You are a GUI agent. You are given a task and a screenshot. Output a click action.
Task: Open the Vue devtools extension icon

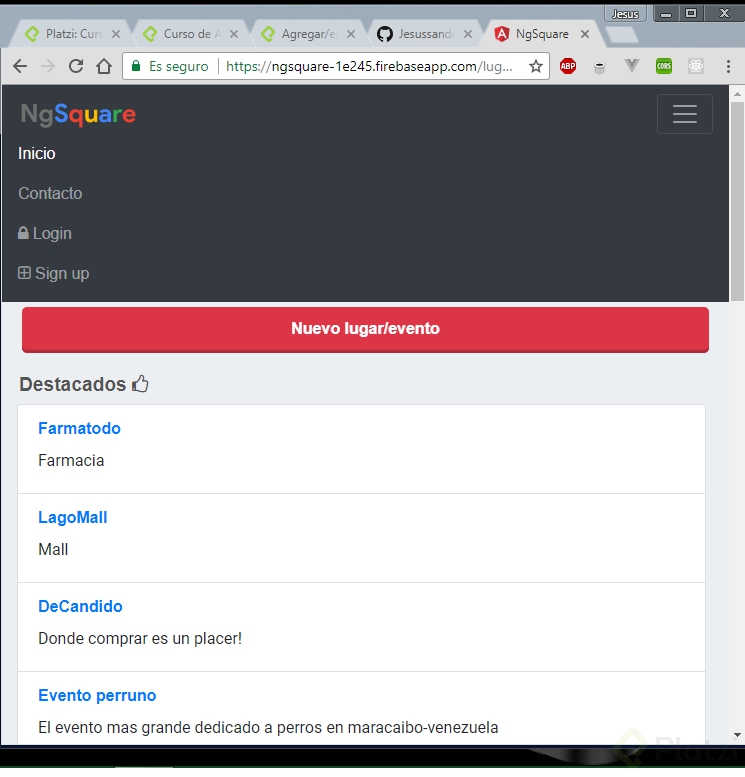click(631, 65)
